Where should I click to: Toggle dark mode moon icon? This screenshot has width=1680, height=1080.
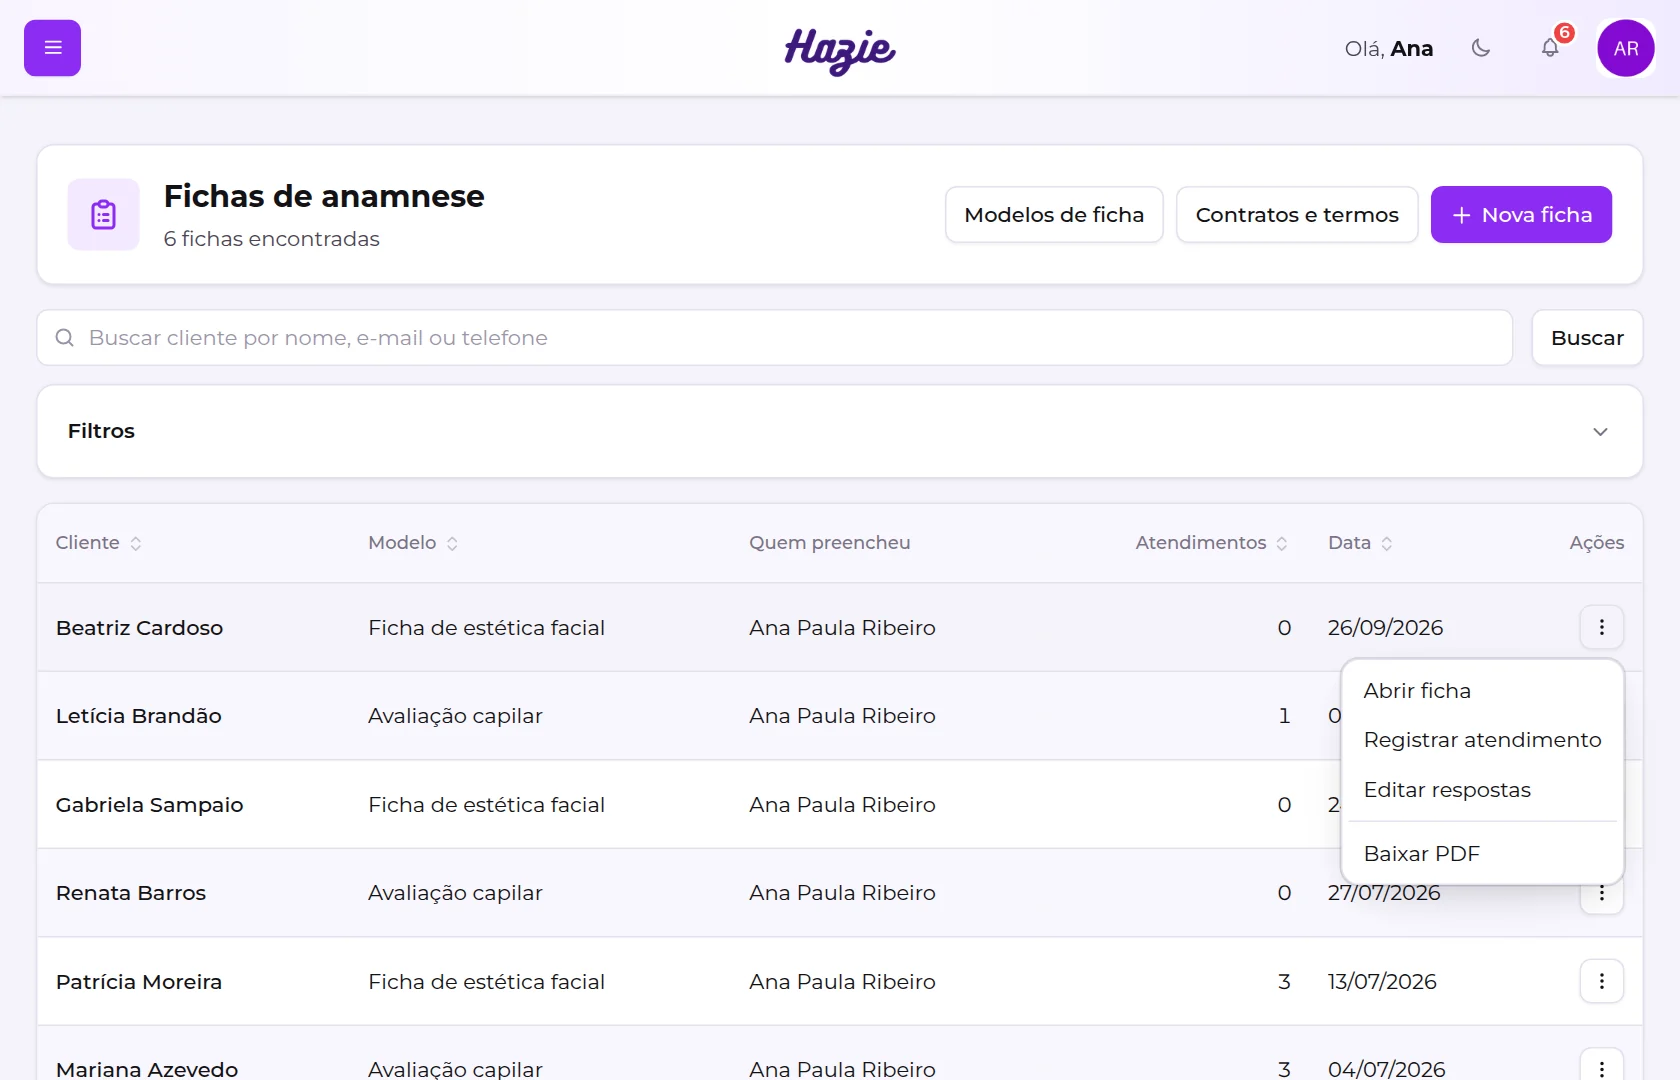pos(1481,48)
